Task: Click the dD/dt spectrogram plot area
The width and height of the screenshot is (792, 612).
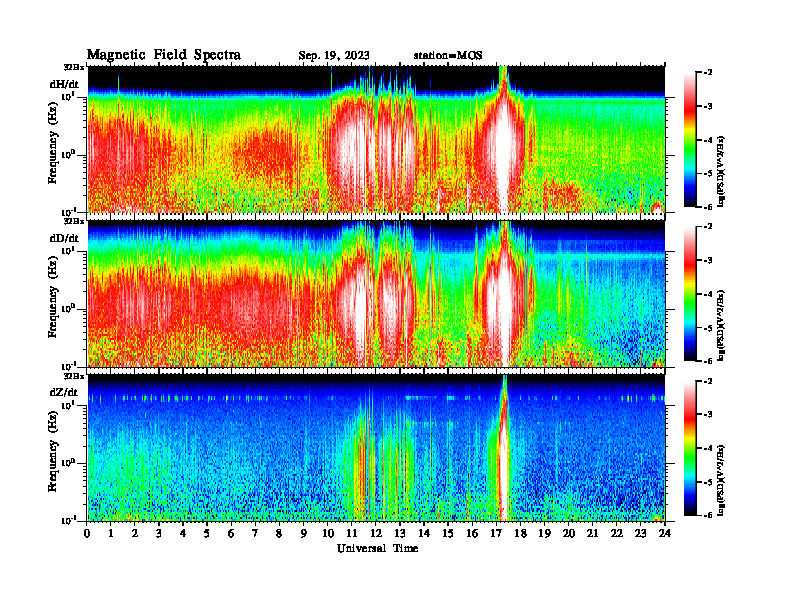Action: 376,293
